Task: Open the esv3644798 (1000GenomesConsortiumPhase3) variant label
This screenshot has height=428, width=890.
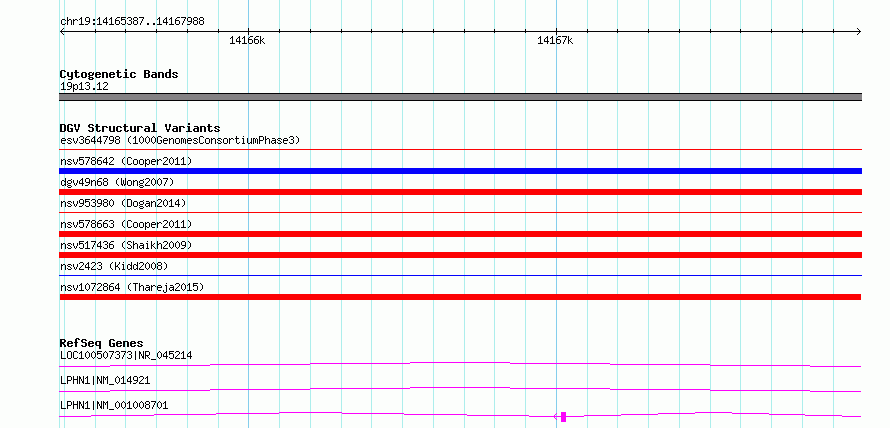Action: pyautogui.click(x=180, y=140)
